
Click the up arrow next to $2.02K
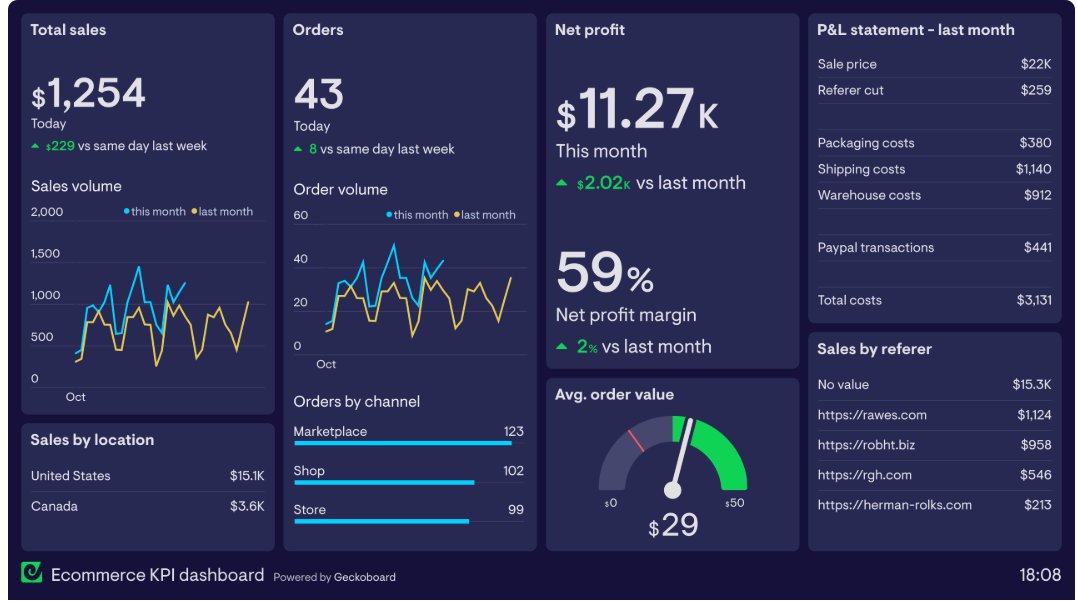[x=562, y=184]
